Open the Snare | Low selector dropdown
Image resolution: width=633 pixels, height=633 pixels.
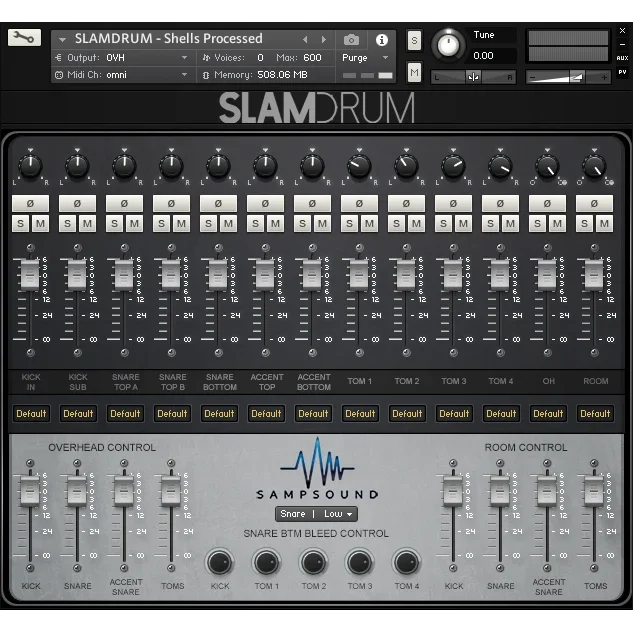[316, 514]
